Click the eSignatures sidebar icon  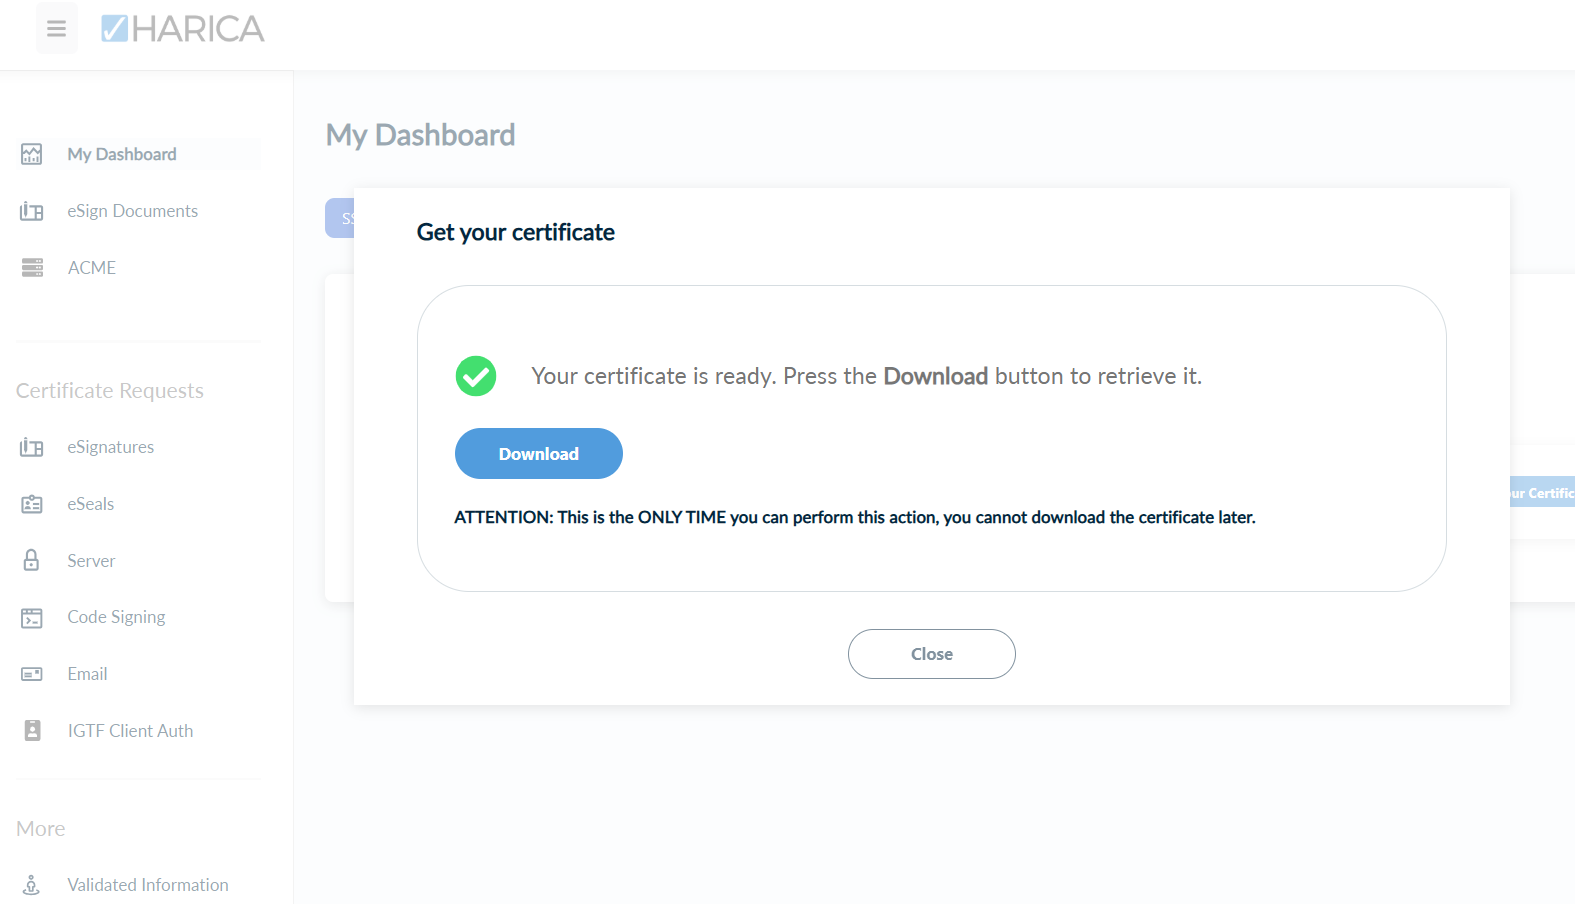[x=32, y=447]
